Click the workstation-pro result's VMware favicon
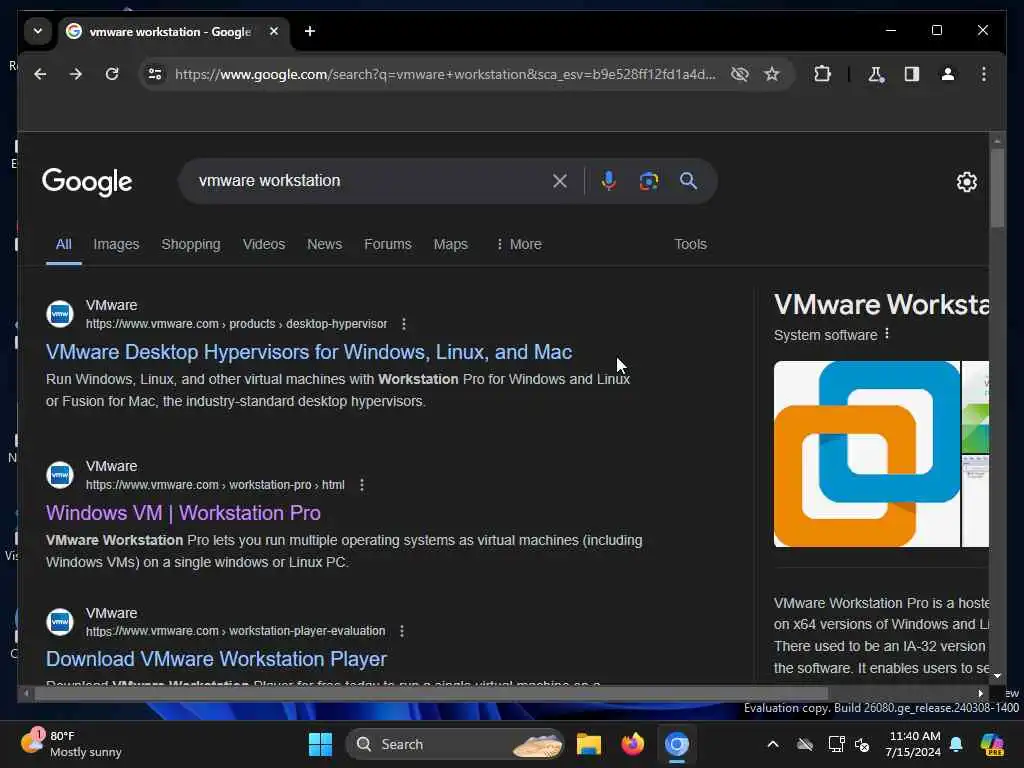The width and height of the screenshot is (1024, 768). (x=59, y=475)
